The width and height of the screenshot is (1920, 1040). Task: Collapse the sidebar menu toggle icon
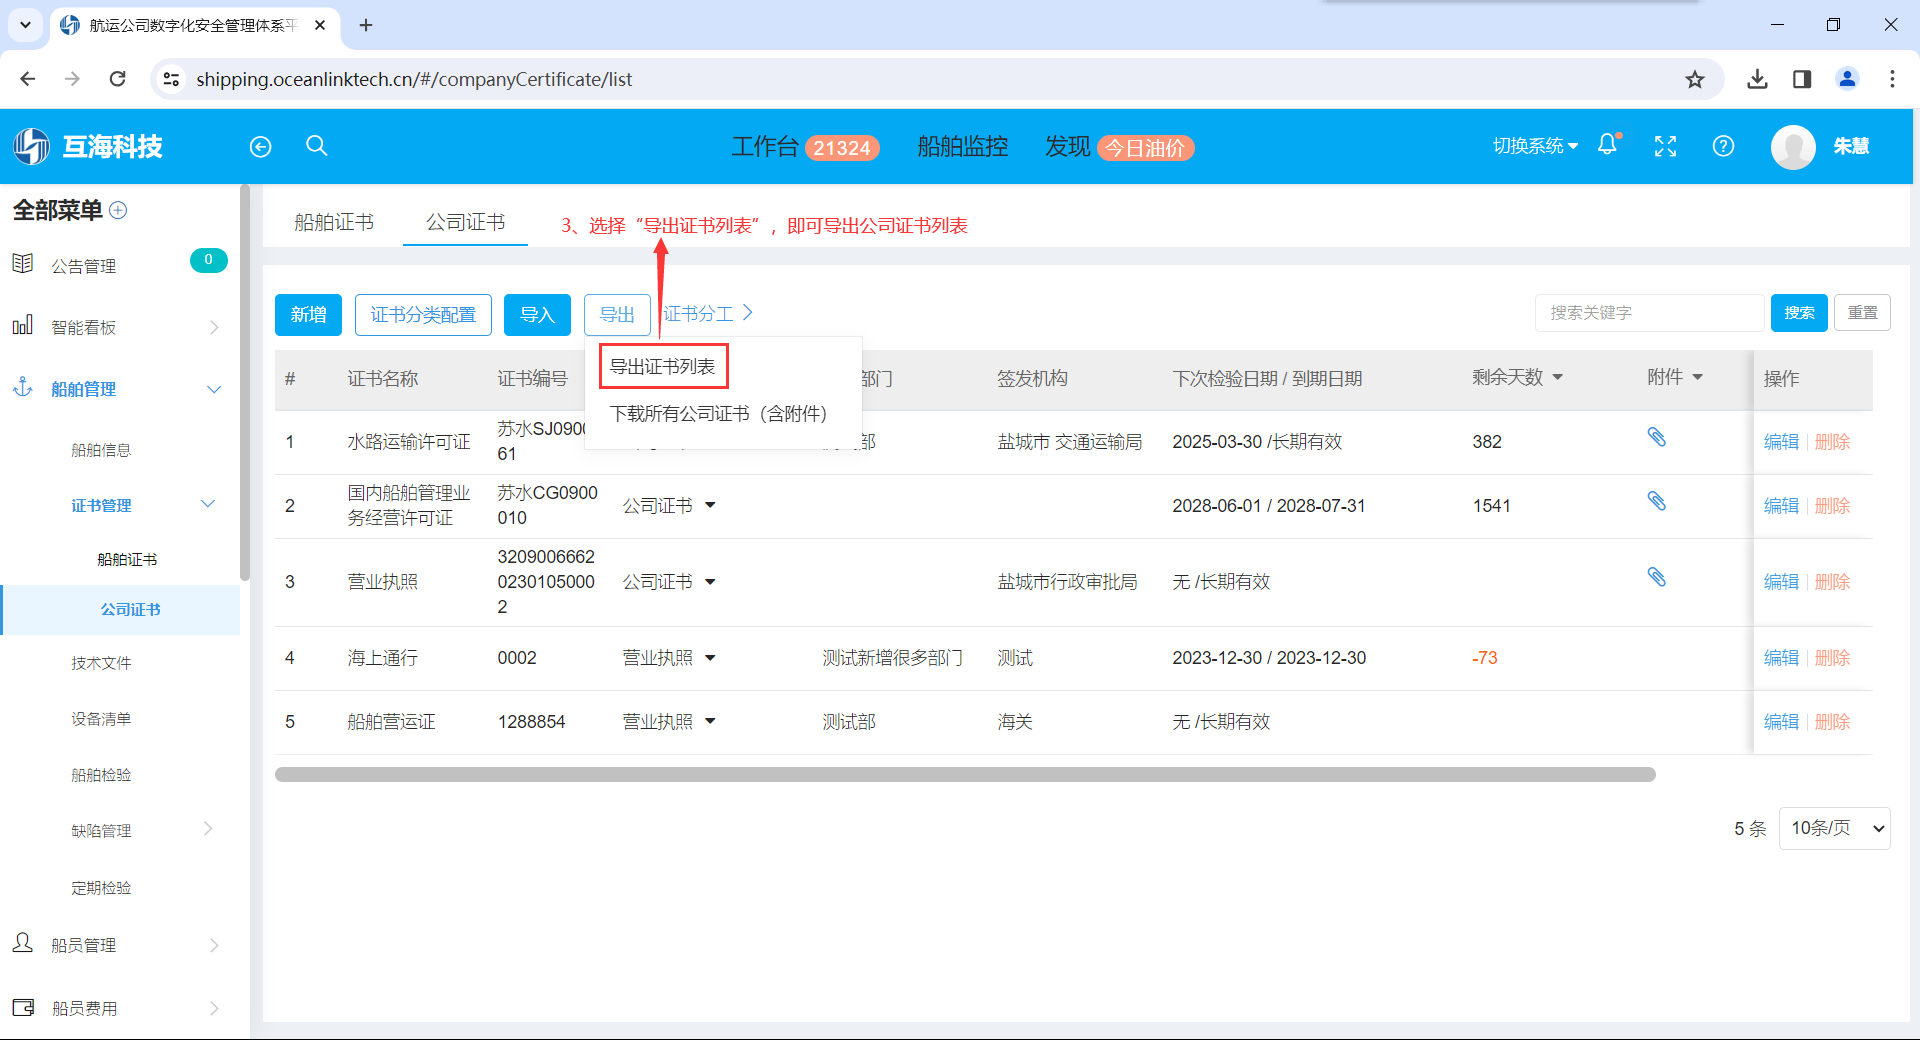[x=260, y=147]
